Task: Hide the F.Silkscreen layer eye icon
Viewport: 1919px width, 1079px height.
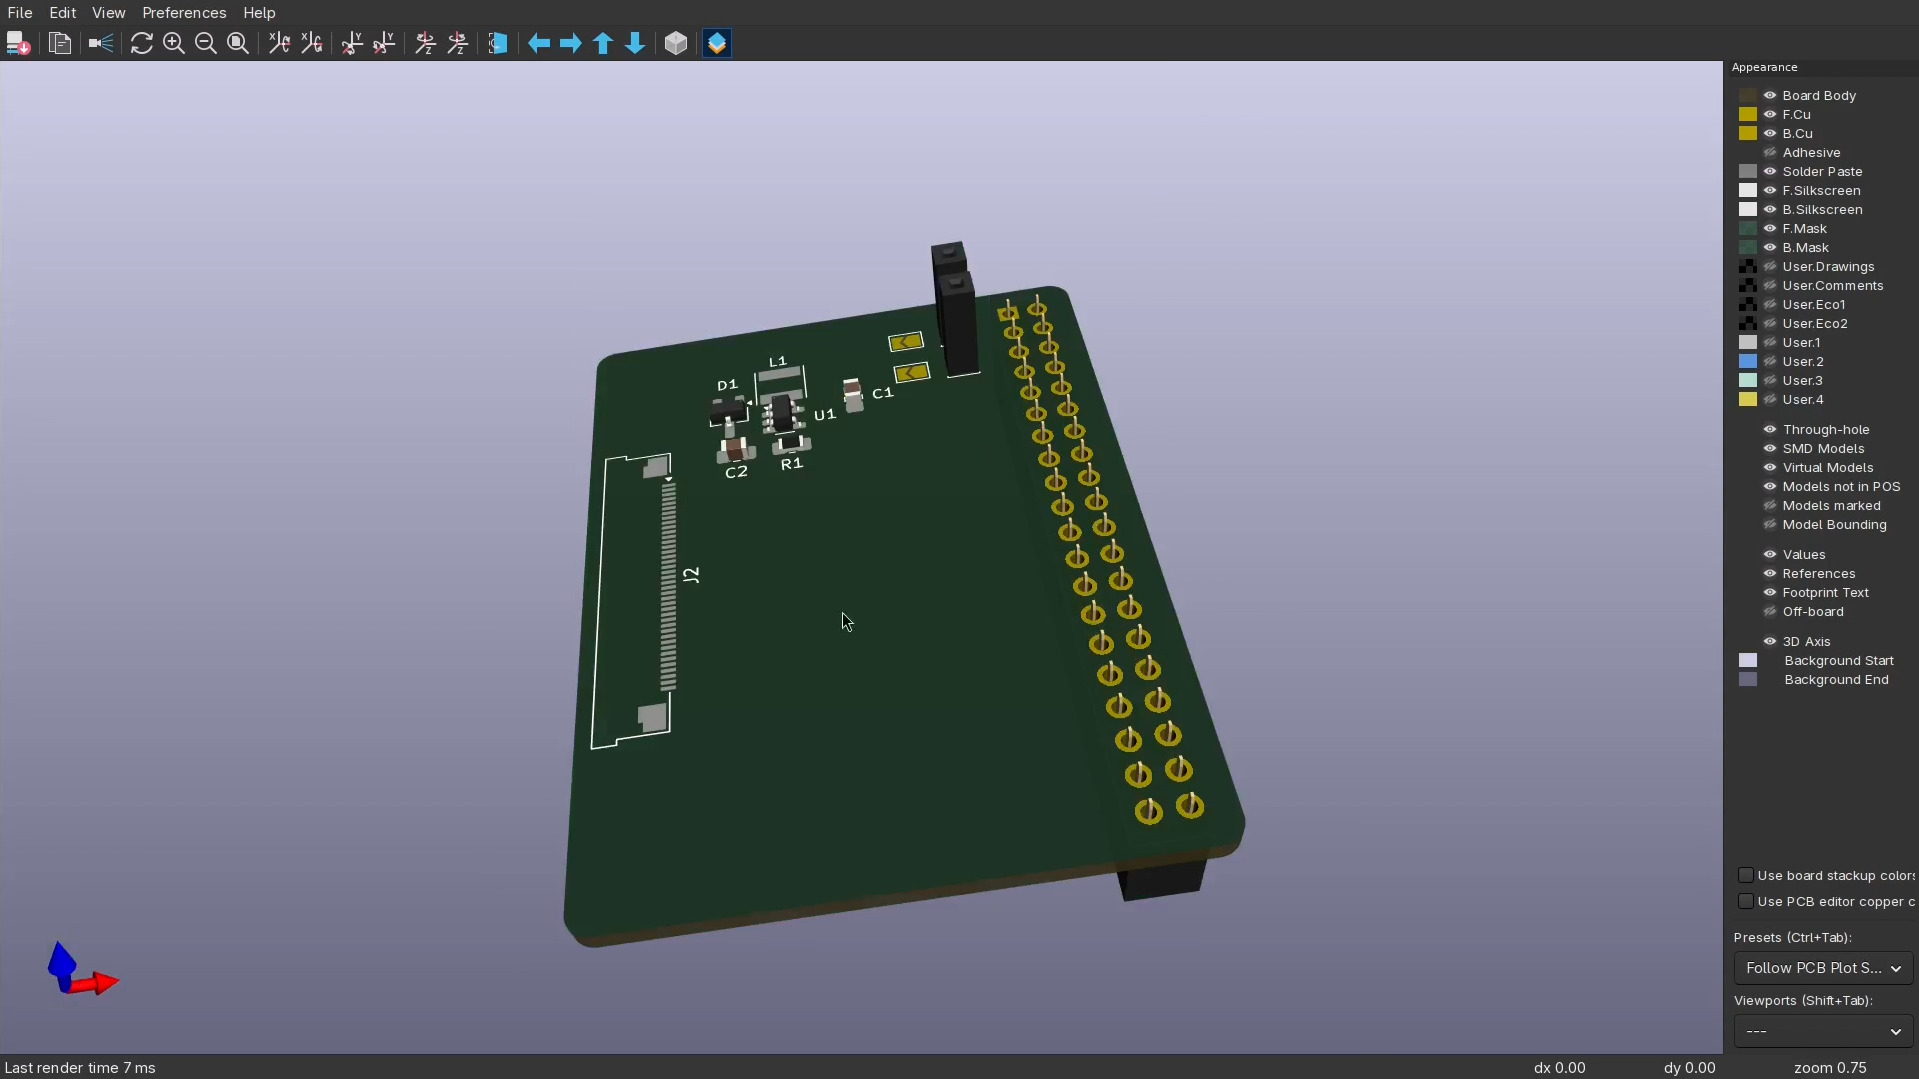Action: click(x=1770, y=190)
